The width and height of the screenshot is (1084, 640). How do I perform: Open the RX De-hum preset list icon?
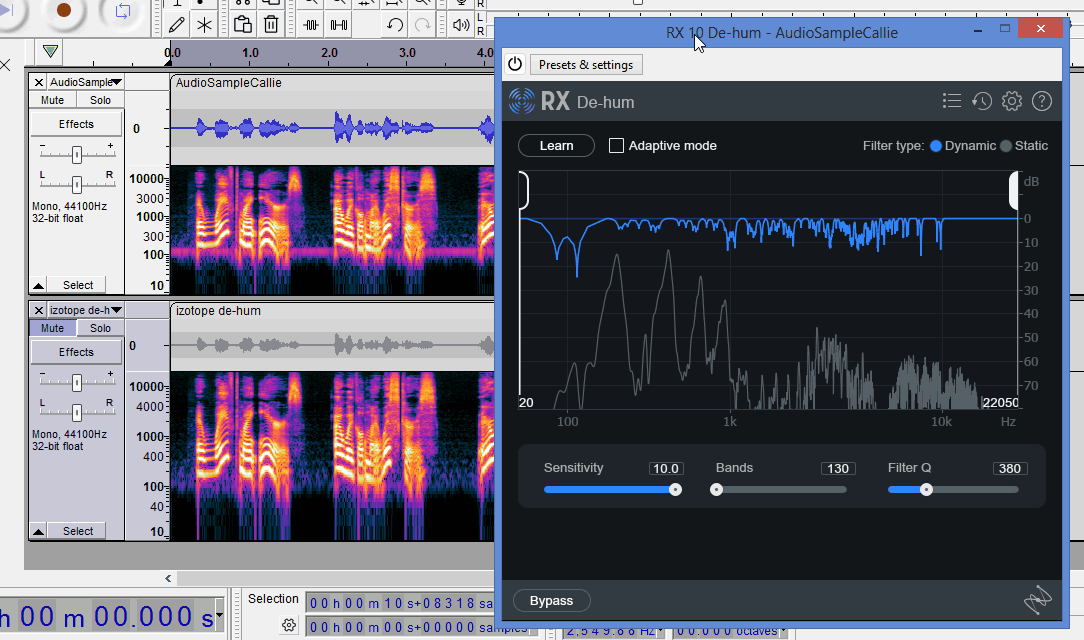click(952, 102)
